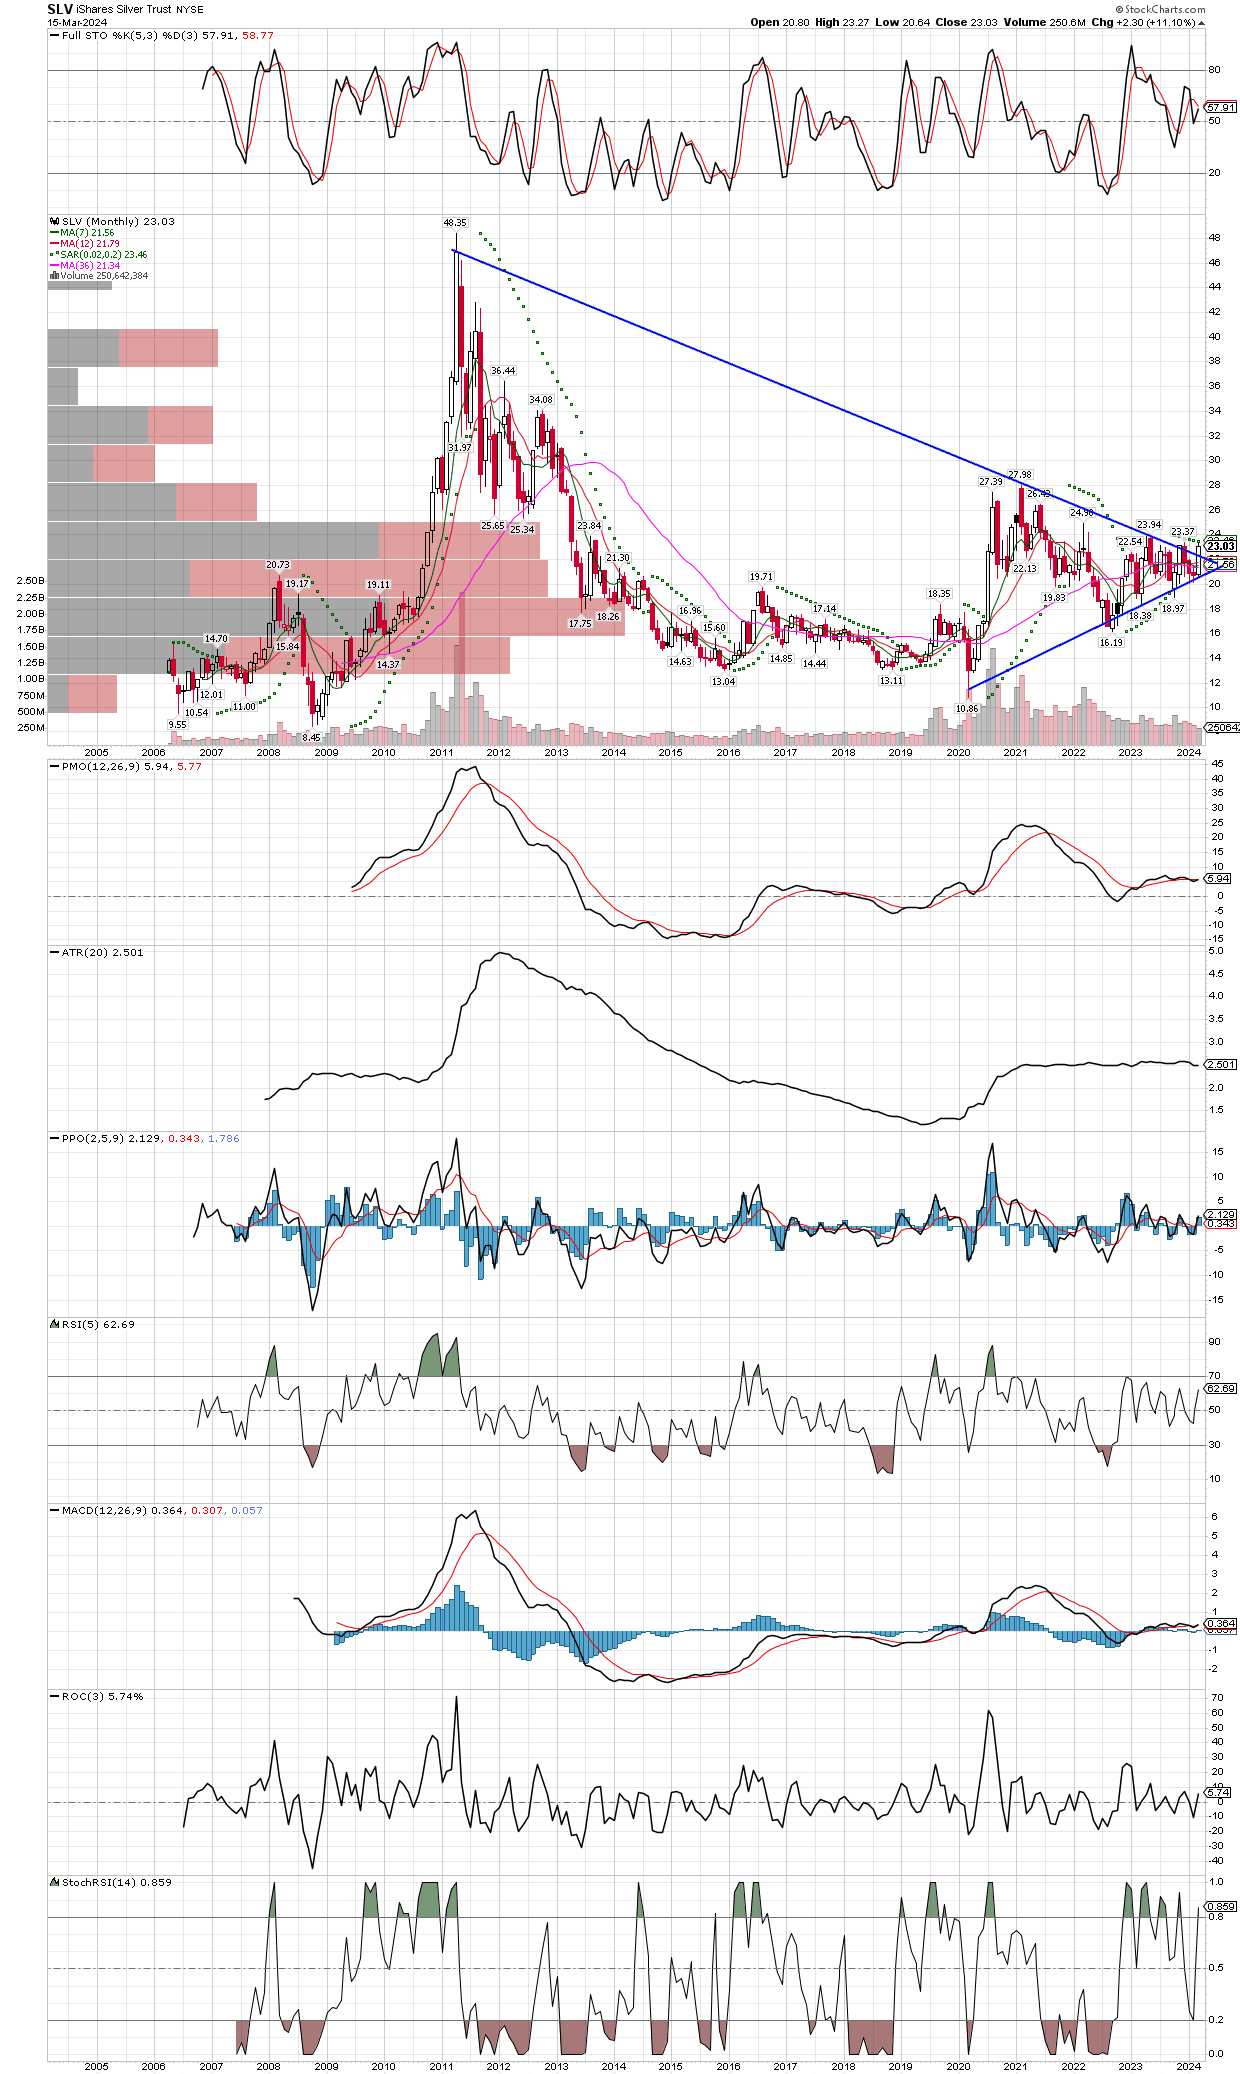Viewport: 1240px width, 2074px height.
Task: Click the green line marker before MA(7)
Action: 54,232
